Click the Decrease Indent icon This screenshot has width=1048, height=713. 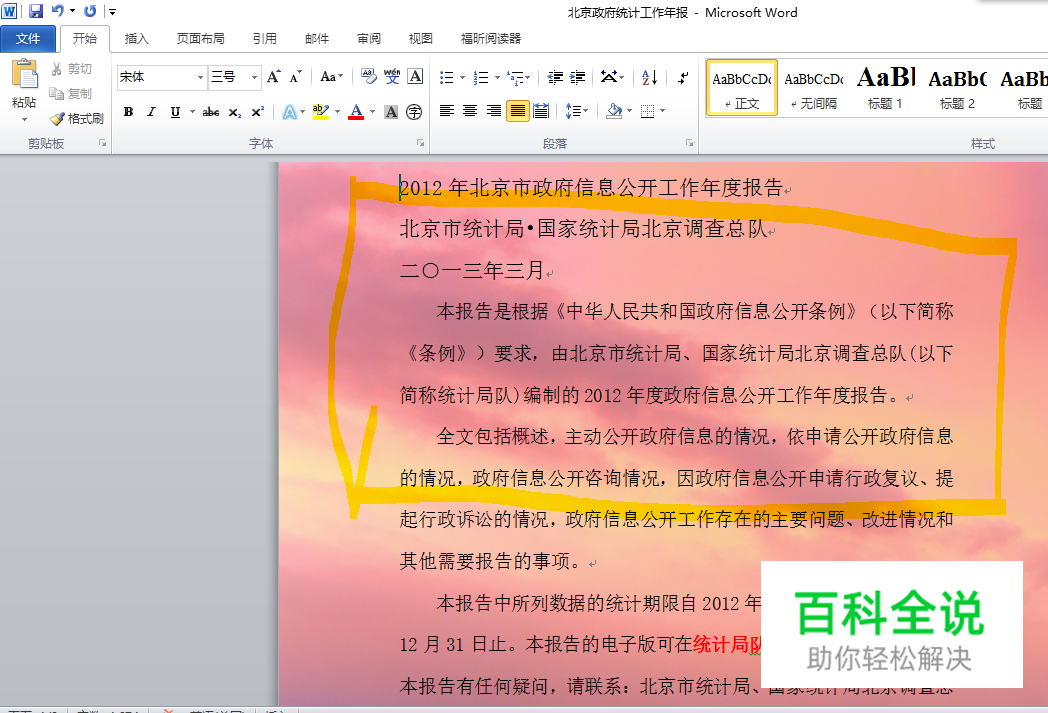coord(555,78)
